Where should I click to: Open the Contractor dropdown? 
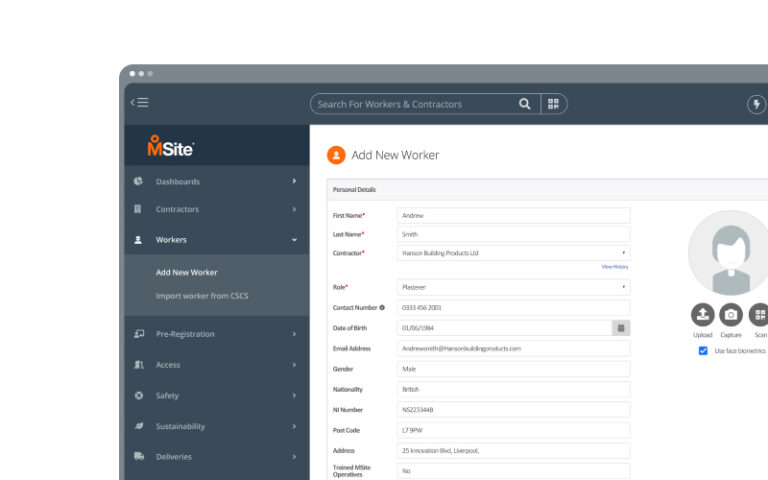tap(513, 253)
